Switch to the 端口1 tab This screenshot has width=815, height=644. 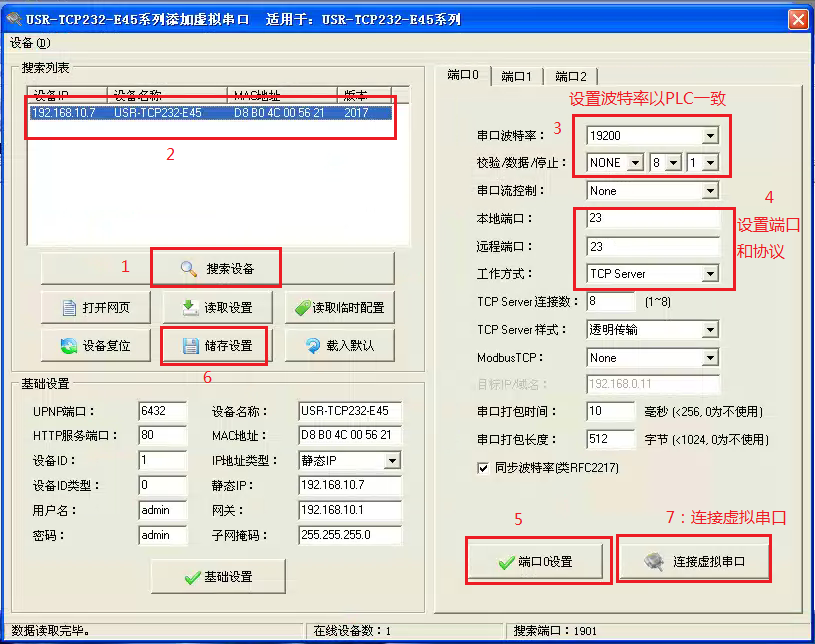(517, 76)
